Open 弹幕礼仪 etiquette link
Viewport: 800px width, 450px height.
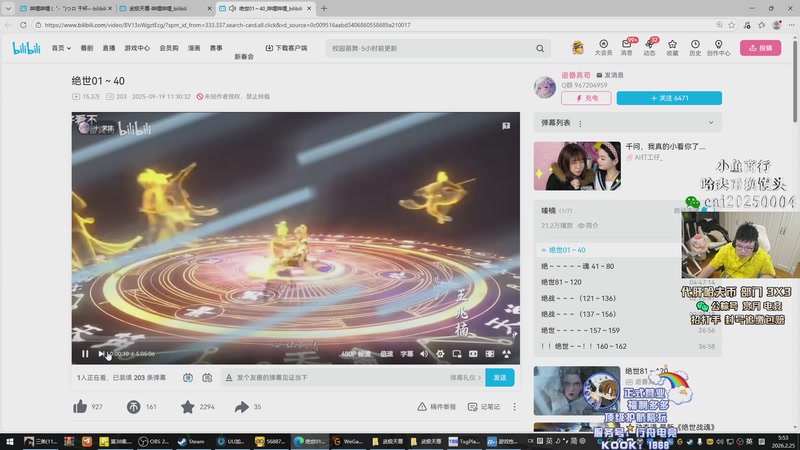[465, 378]
